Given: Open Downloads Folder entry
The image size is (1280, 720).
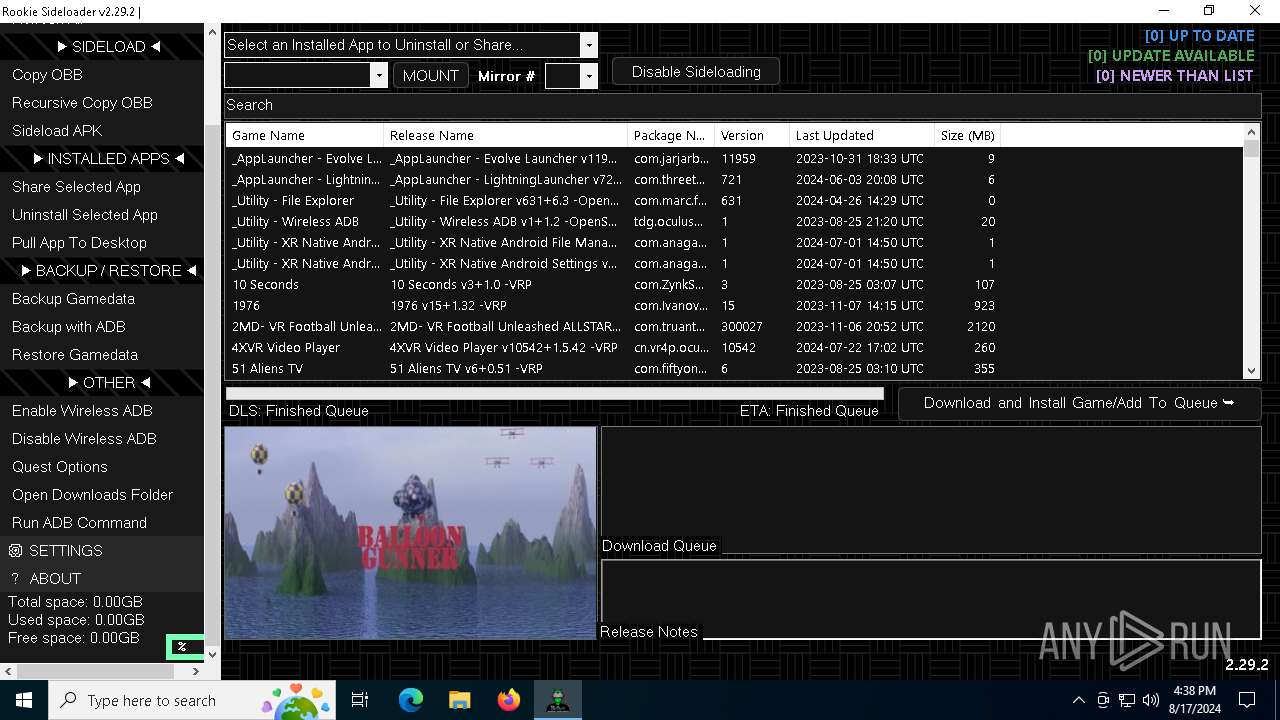Looking at the screenshot, I should pos(102,494).
